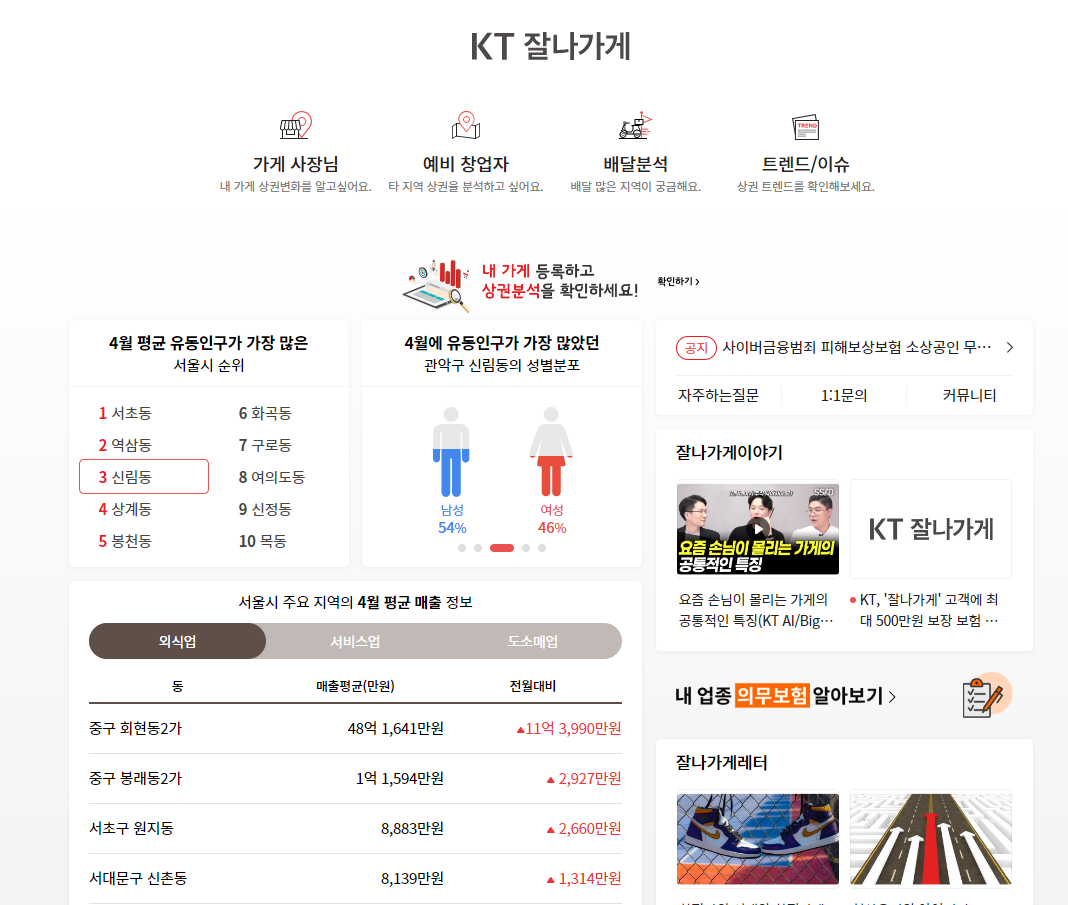The height and width of the screenshot is (905, 1068).
Task: Open the 요즘 손님이 몰리는 가게의 caption
Action: point(755,610)
